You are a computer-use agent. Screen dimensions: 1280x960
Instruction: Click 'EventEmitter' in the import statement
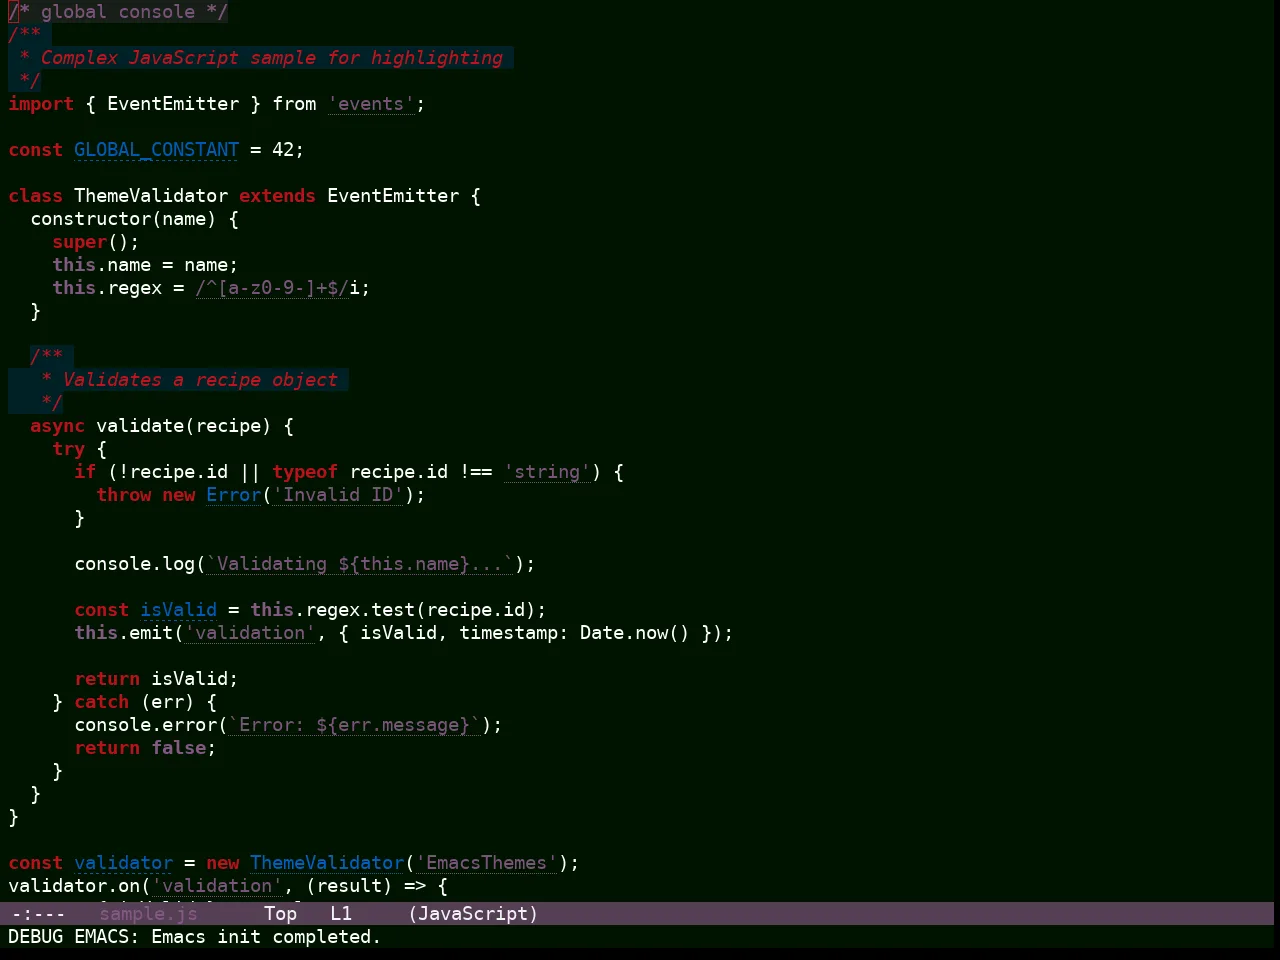coord(173,104)
